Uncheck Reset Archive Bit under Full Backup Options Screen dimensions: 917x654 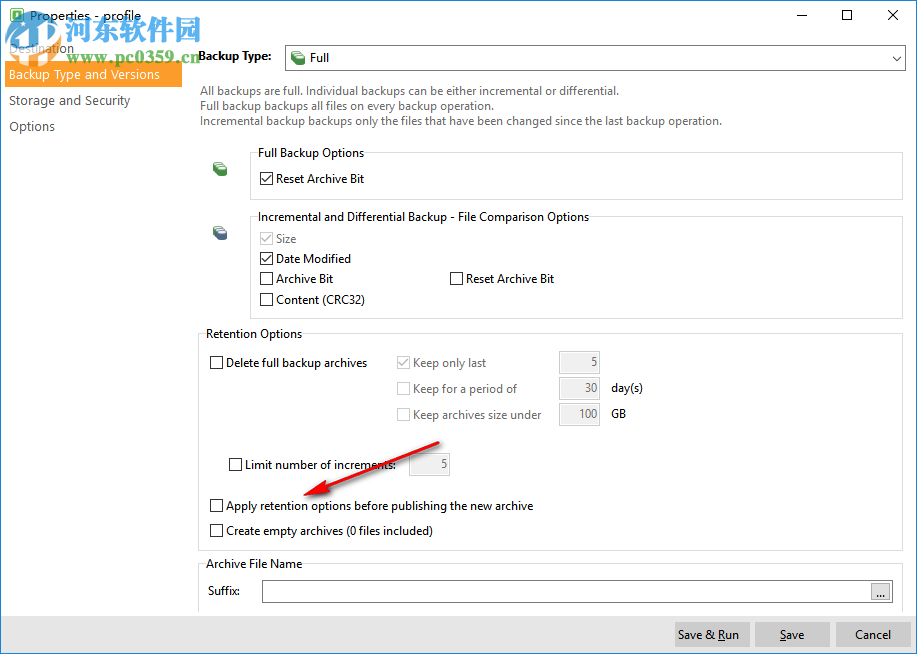click(266, 178)
